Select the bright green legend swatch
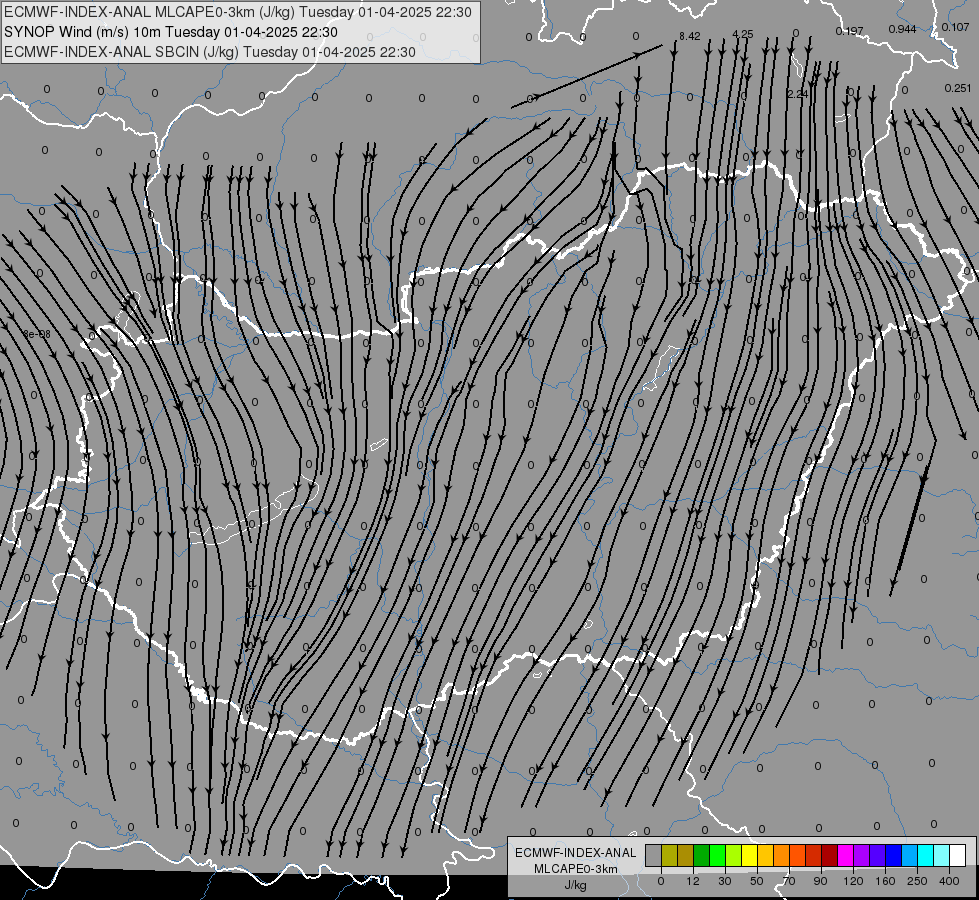Image resolution: width=979 pixels, height=900 pixels. coord(717,855)
